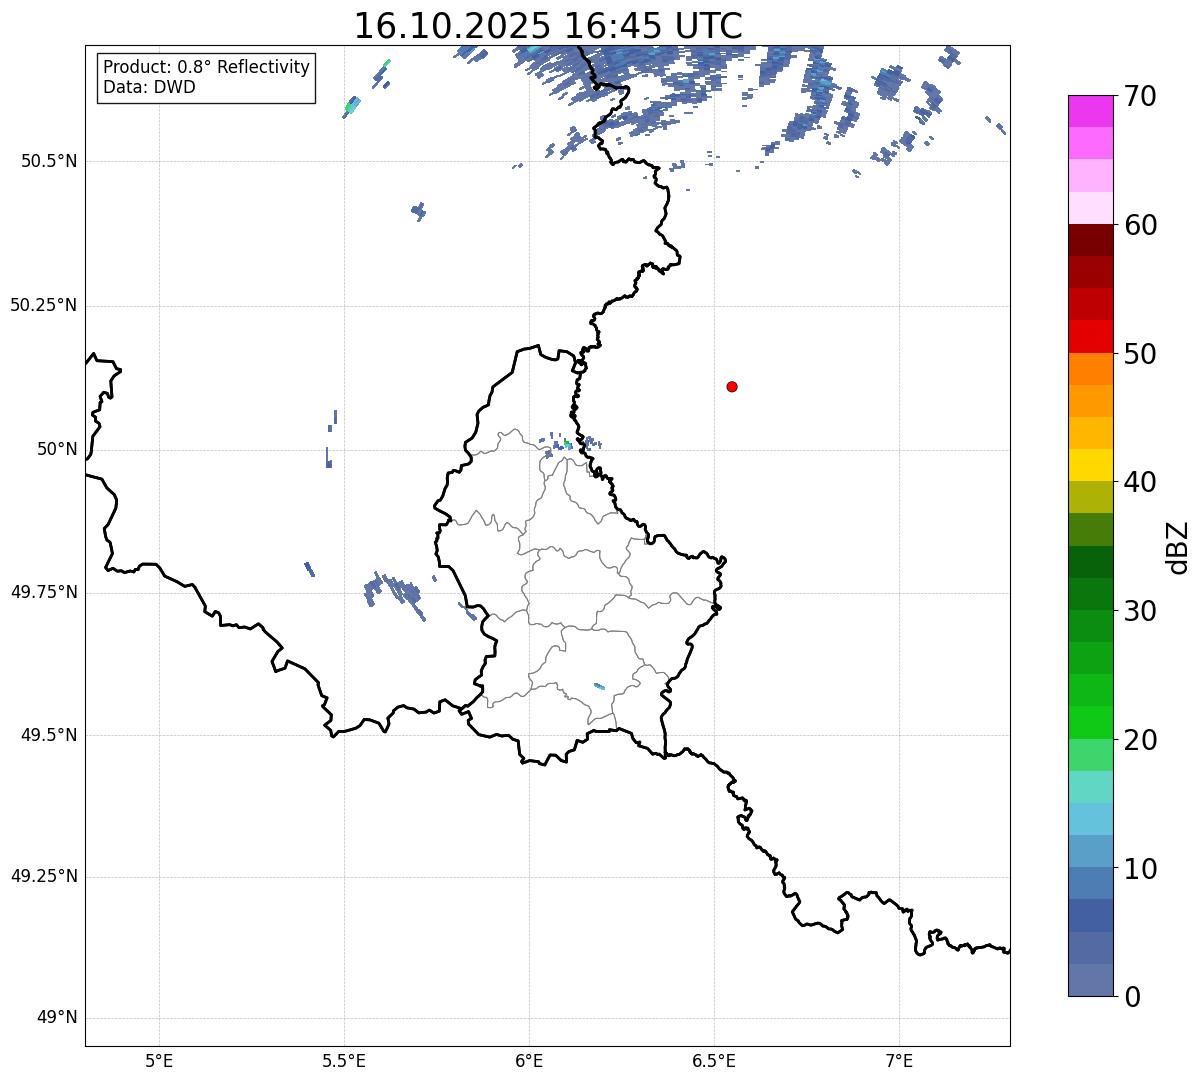Click the isolated echo near 50.4°N, 5.7°E
The width and height of the screenshot is (1202, 1081).
pos(419,210)
